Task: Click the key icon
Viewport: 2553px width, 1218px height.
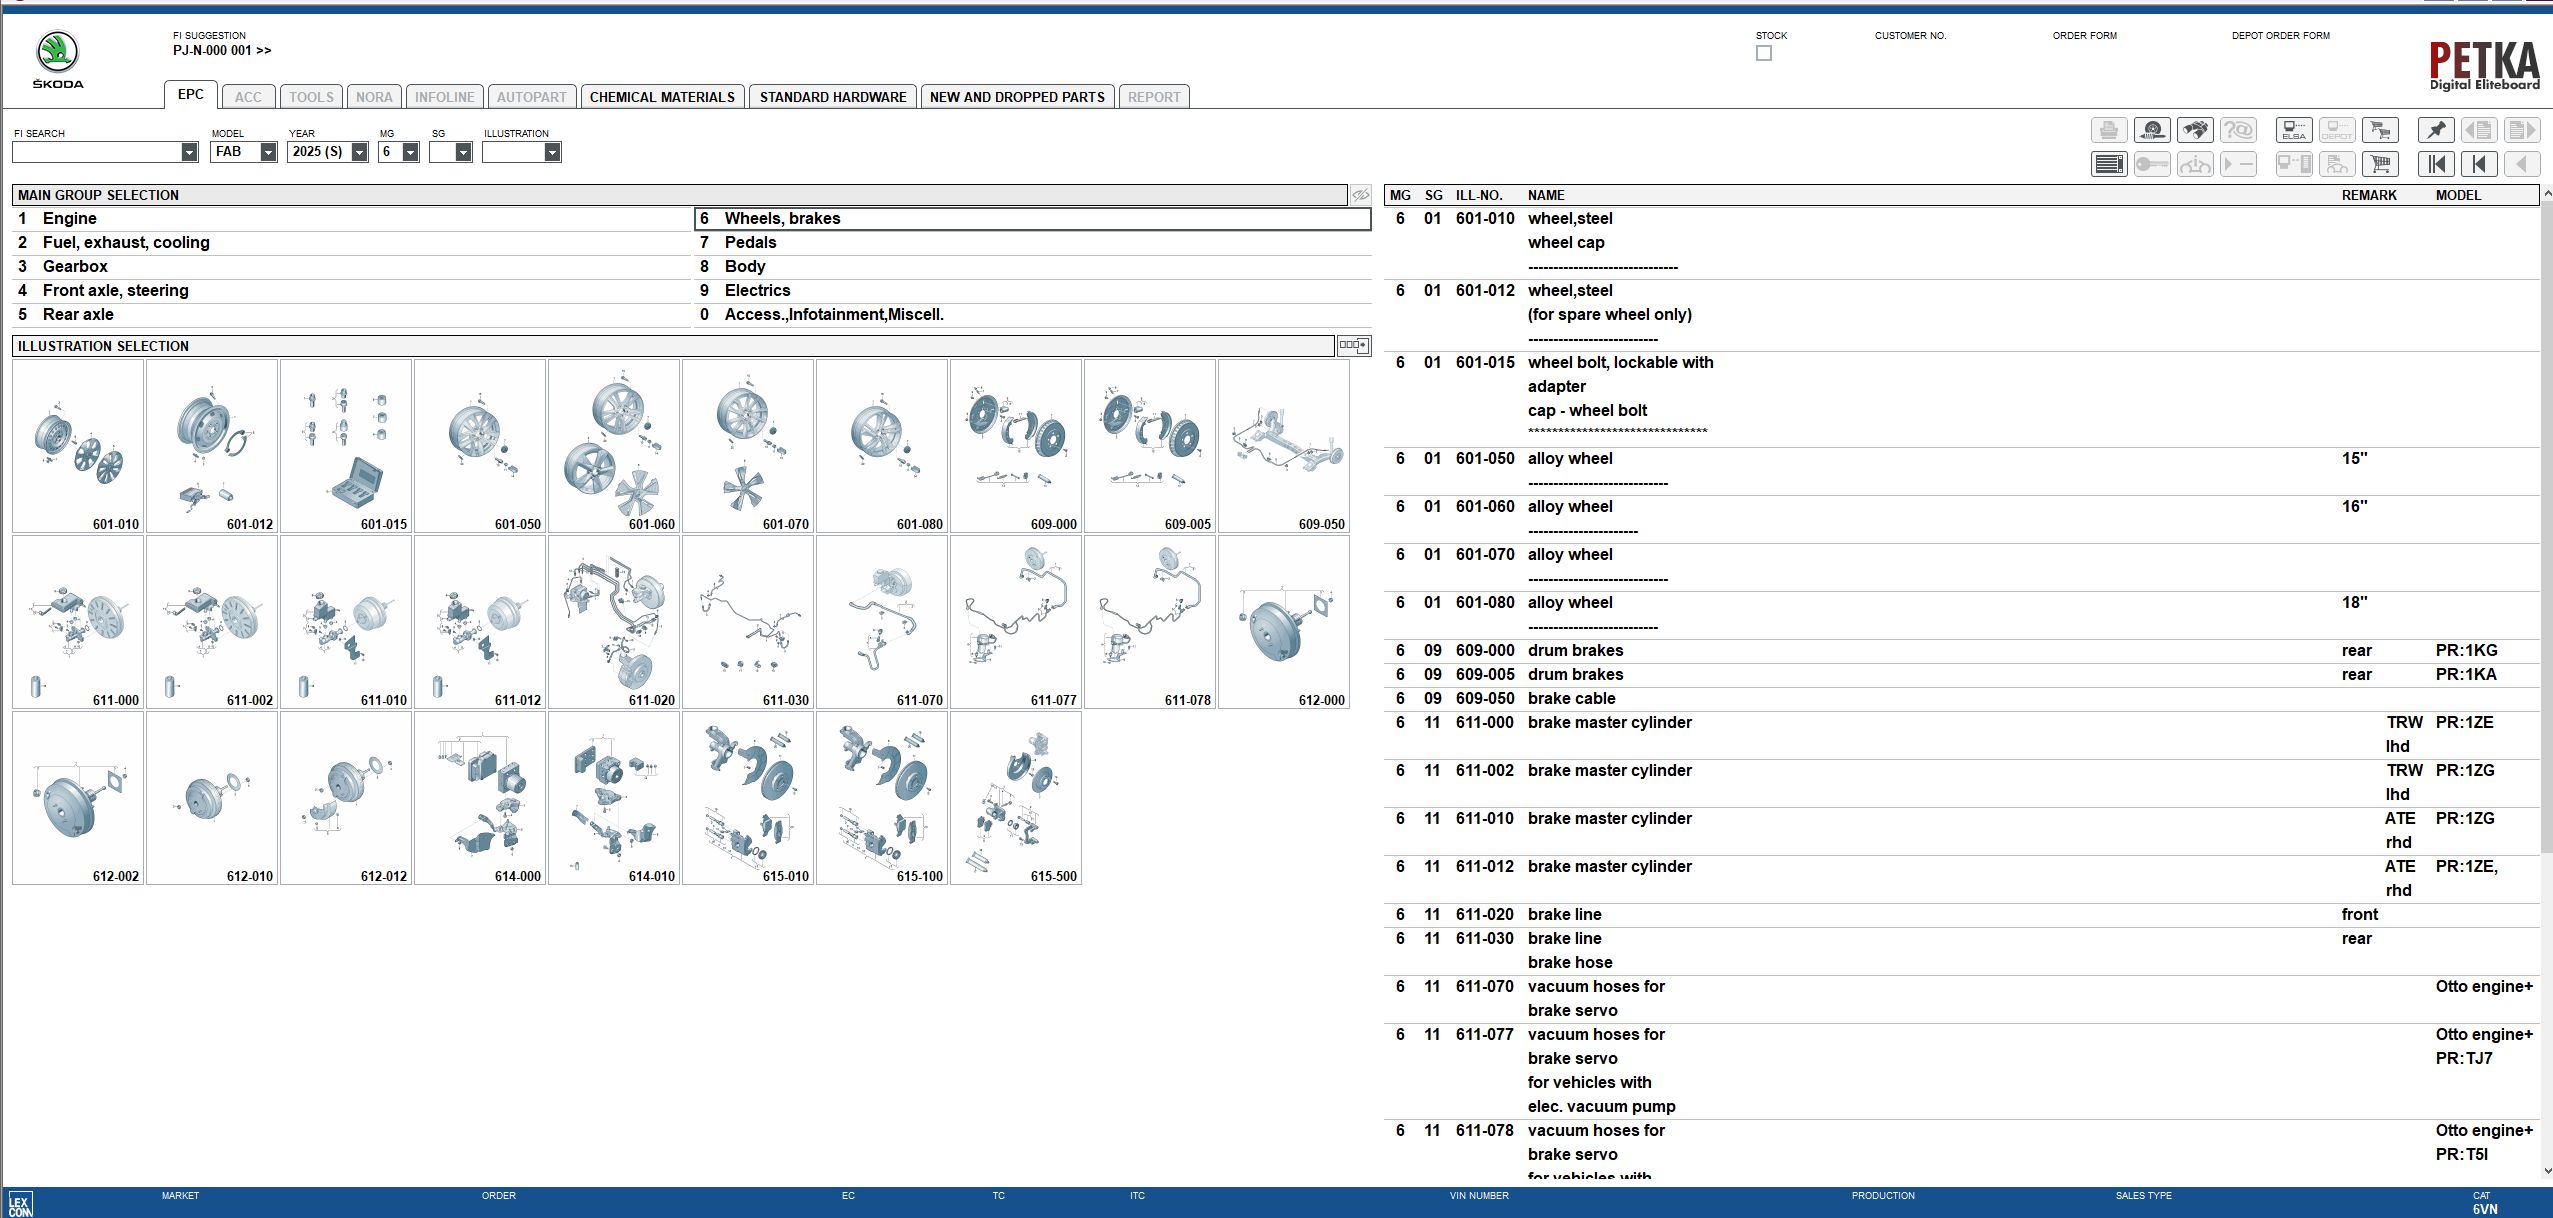Action: (x=2152, y=164)
